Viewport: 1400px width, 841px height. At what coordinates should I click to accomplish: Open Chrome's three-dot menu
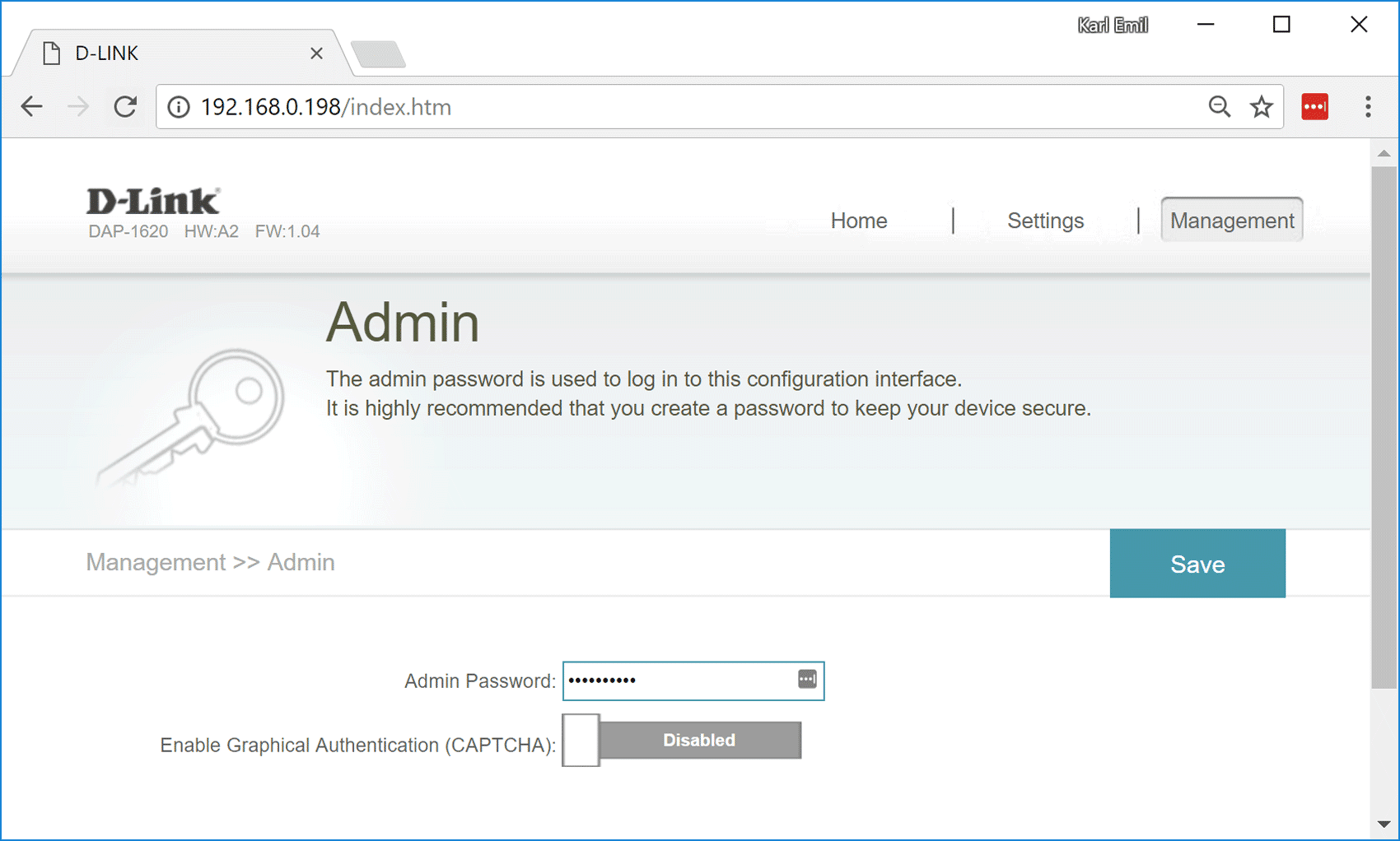pyautogui.click(x=1368, y=107)
